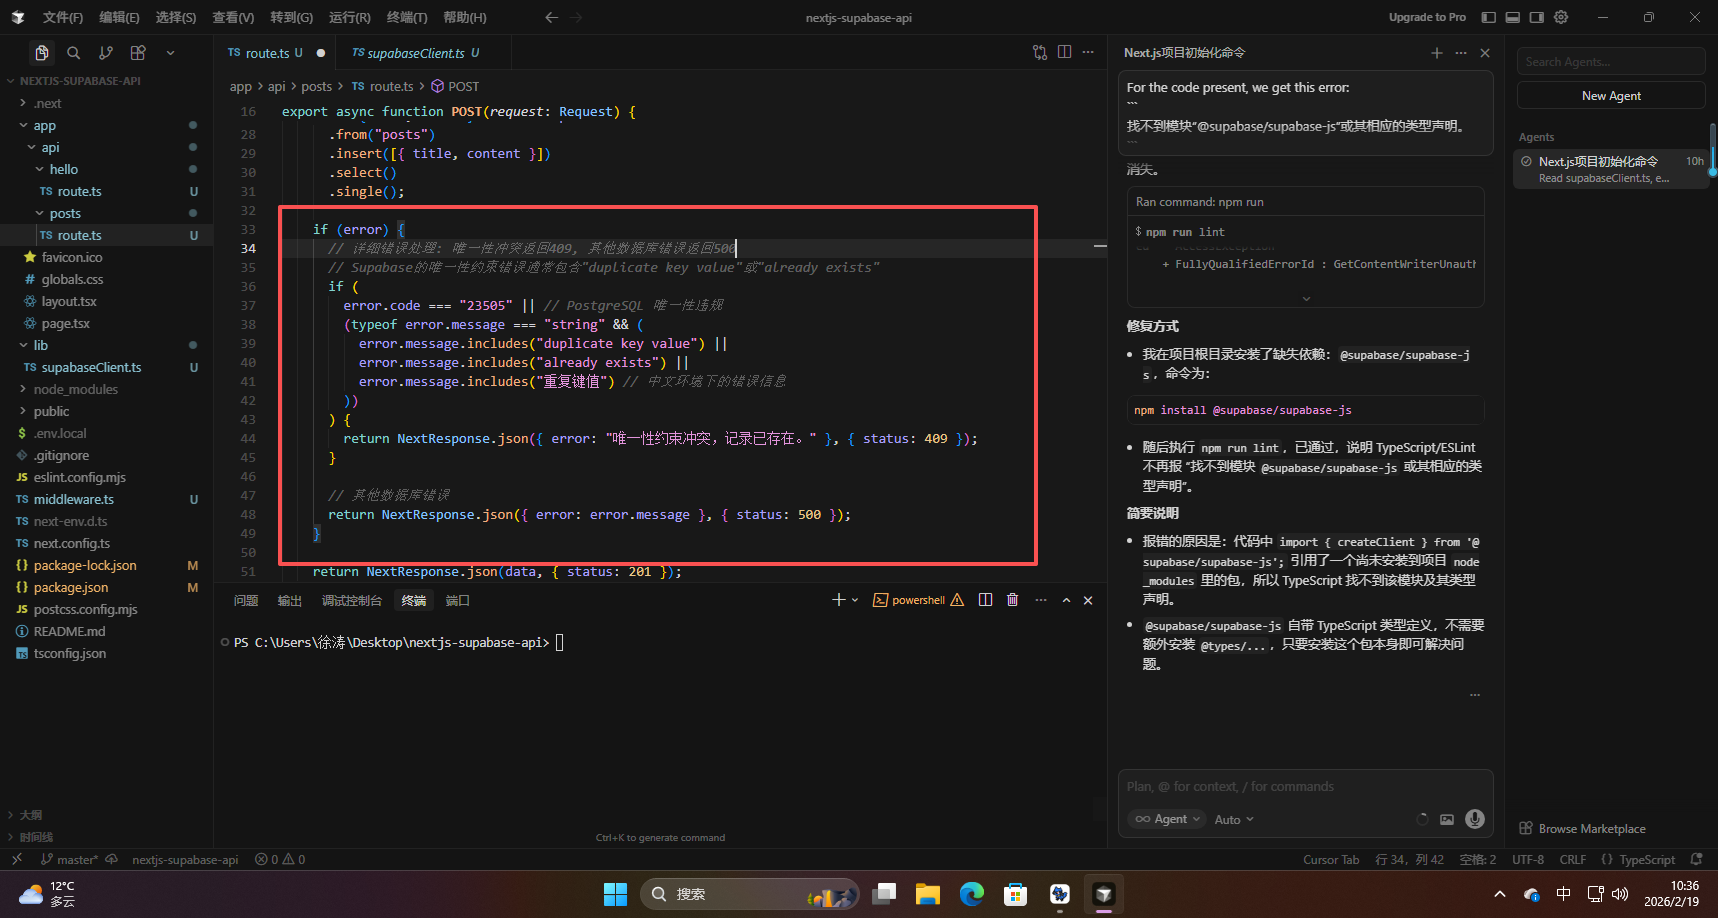Image resolution: width=1718 pixels, height=918 pixels.
Task: Open chat panel more options ellipsis
Action: click(x=1461, y=53)
